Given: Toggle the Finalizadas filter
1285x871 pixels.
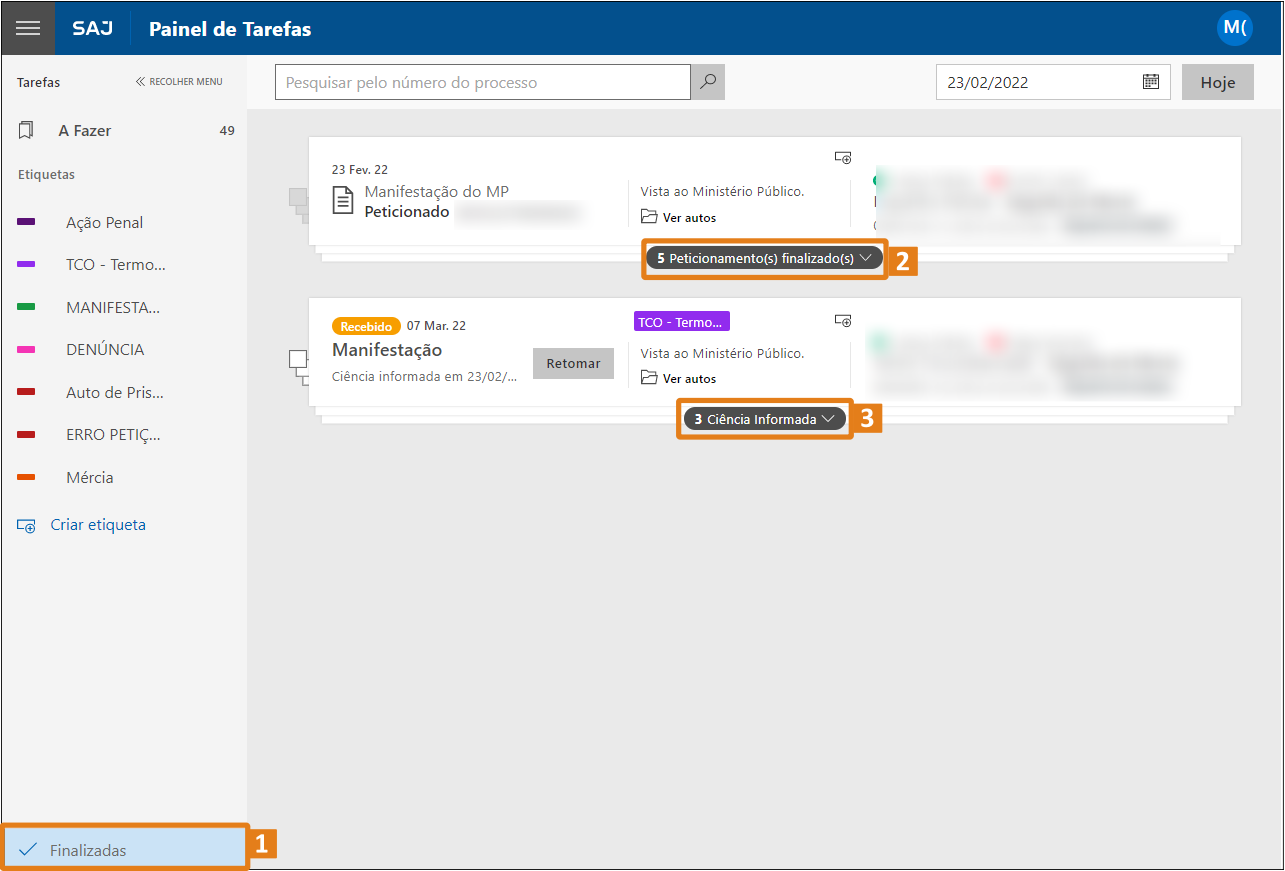Looking at the screenshot, I should click(88, 850).
